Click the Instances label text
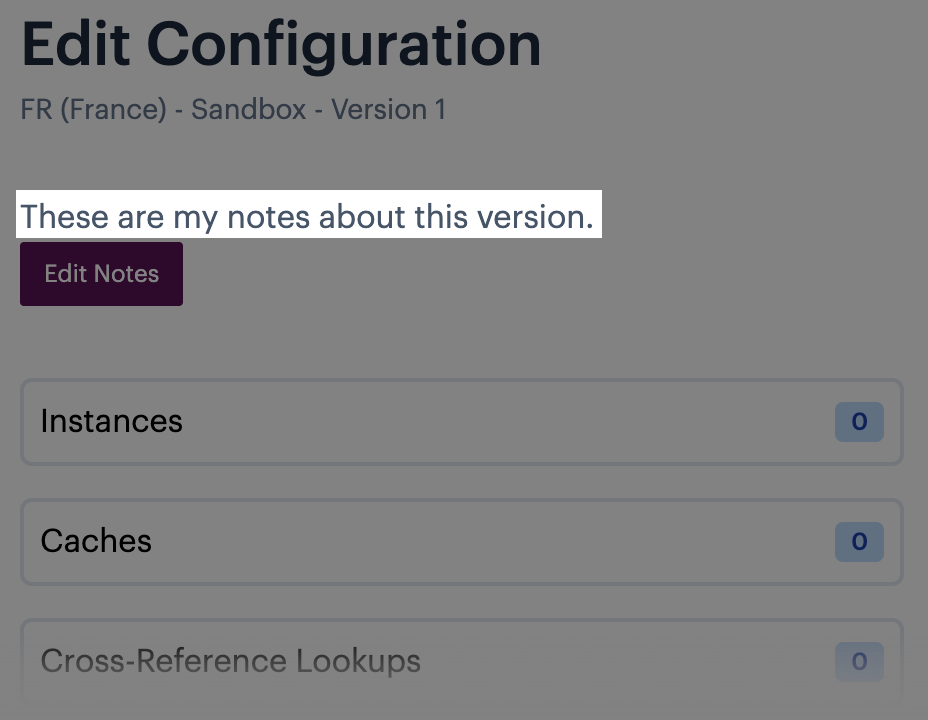Screen dimensions: 928x720 coord(111,422)
